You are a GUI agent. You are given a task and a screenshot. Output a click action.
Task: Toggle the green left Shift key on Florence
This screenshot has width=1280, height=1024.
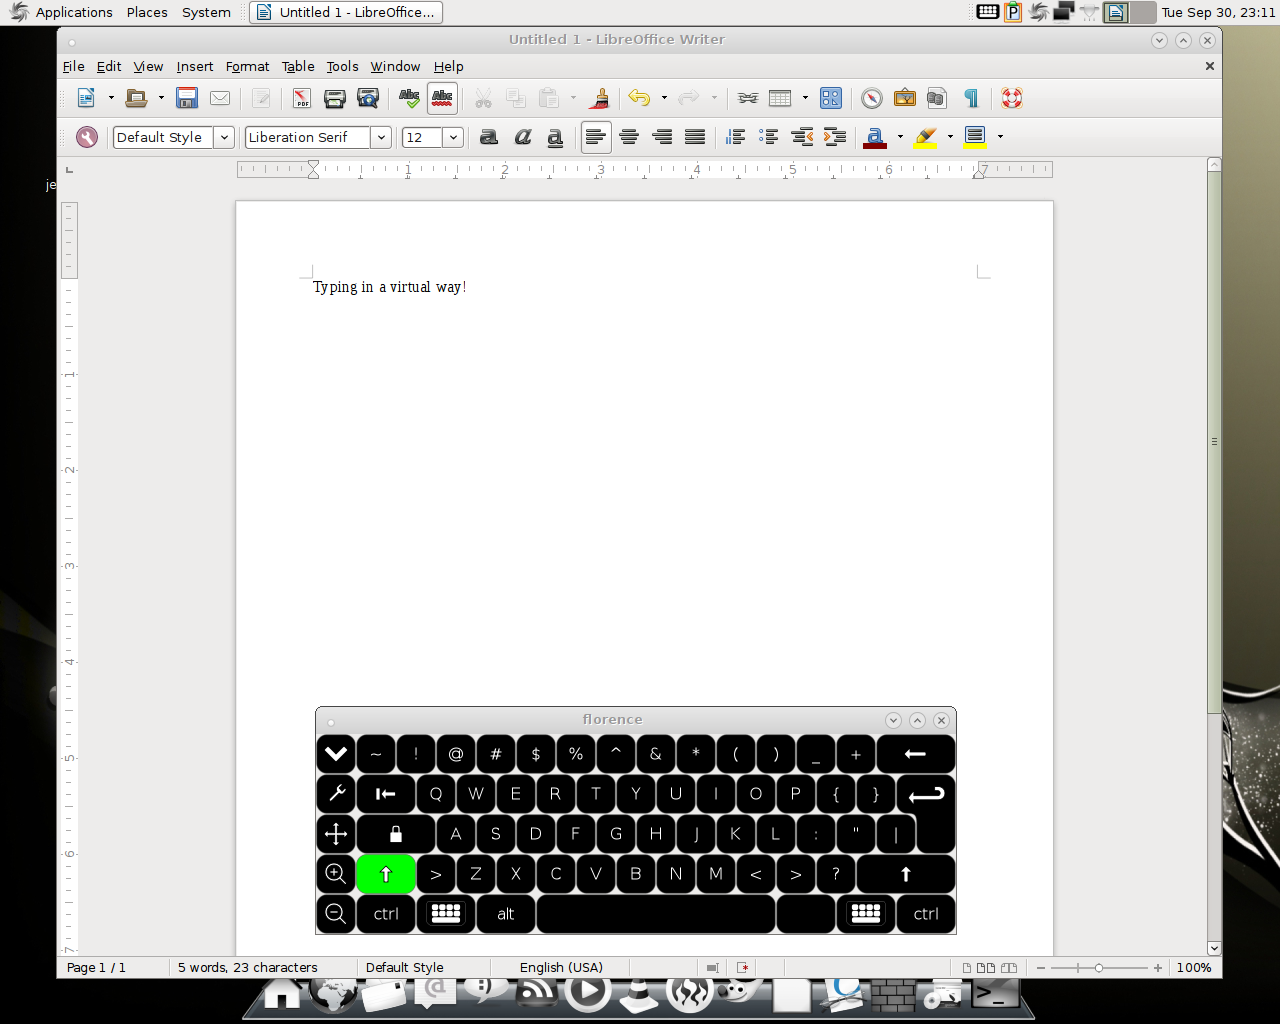click(386, 874)
